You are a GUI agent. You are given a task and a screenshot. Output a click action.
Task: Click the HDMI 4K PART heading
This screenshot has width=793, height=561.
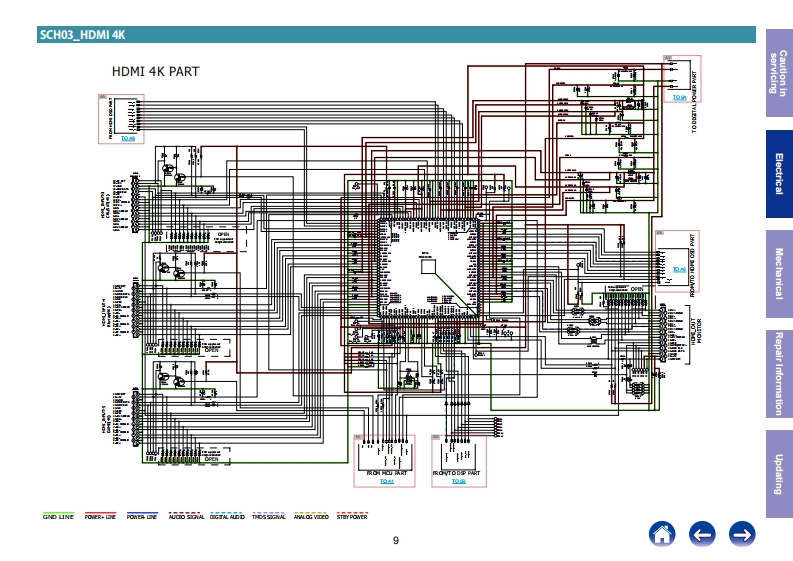(x=154, y=72)
